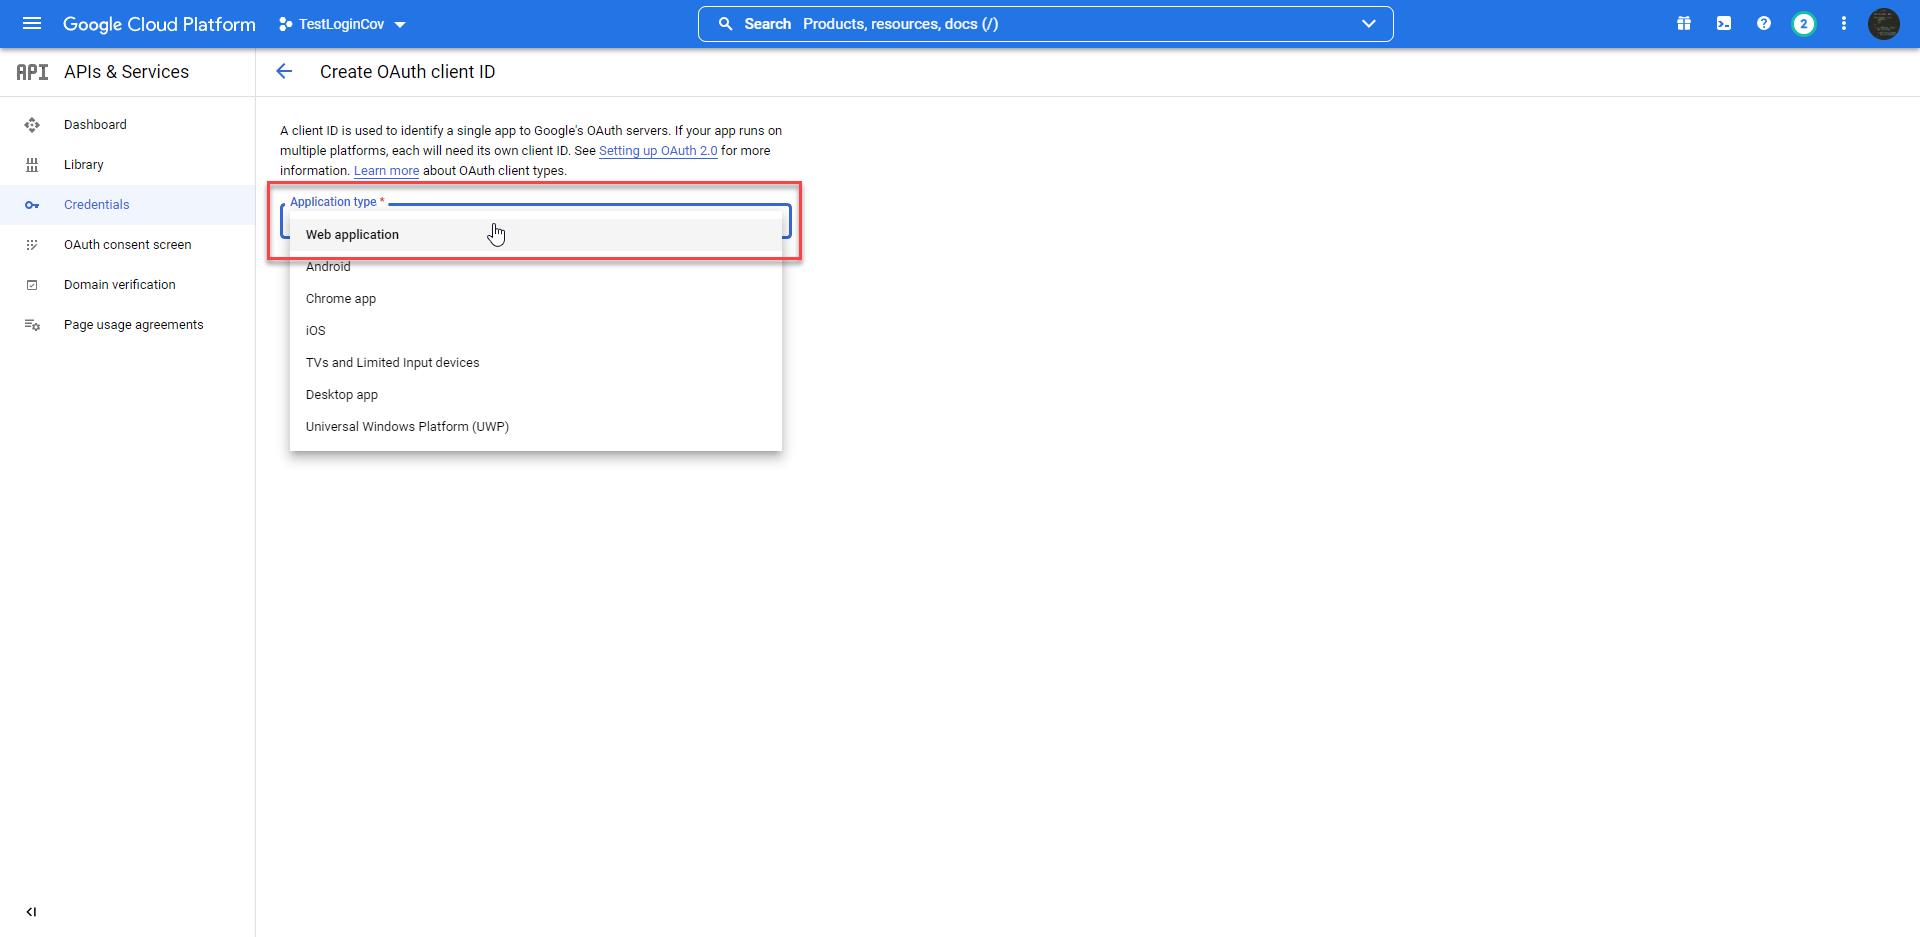Click the Create OAuth client ID title
Viewport: 1920px width, 937px height.
pos(407,72)
